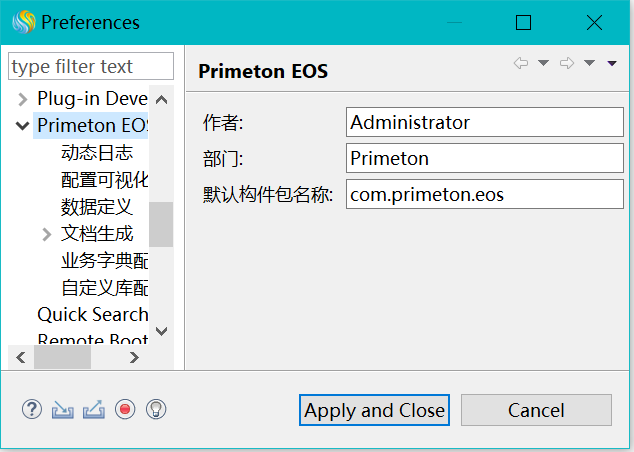
Task: Select 数据定义 in the preferences tree
Action: 96,207
